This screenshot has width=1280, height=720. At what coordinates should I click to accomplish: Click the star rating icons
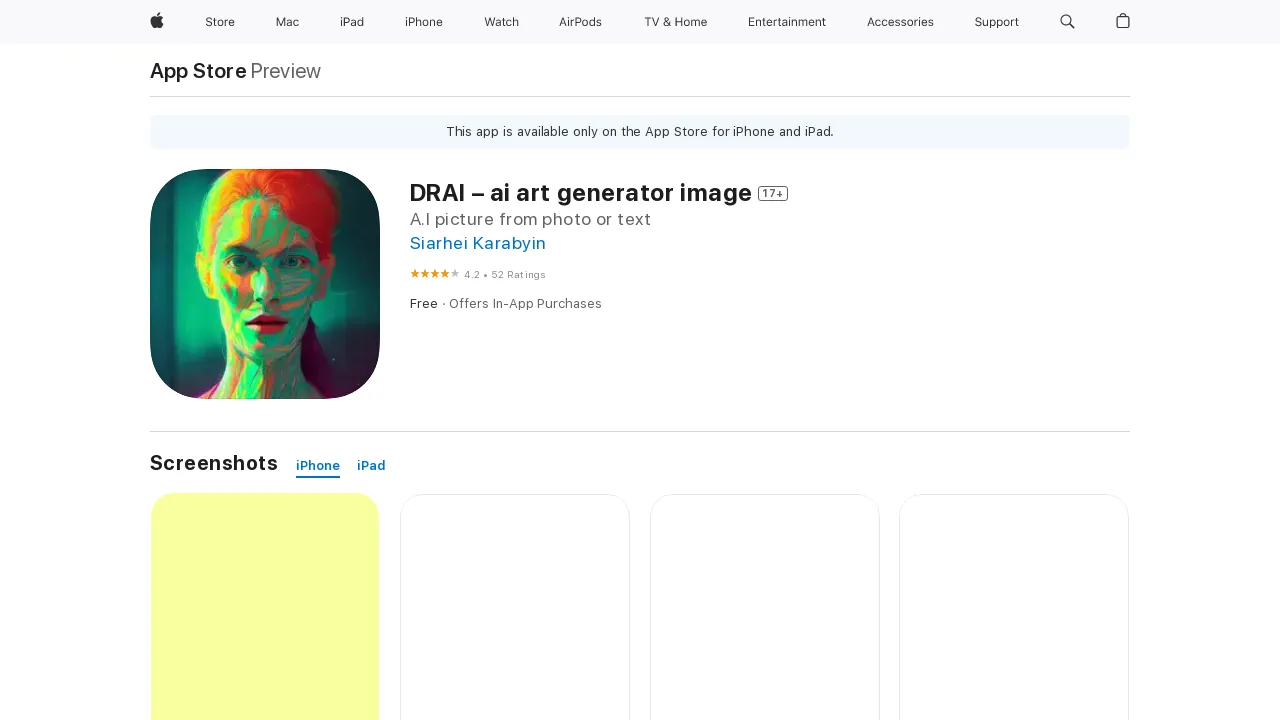pyautogui.click(x=435, y=274)
